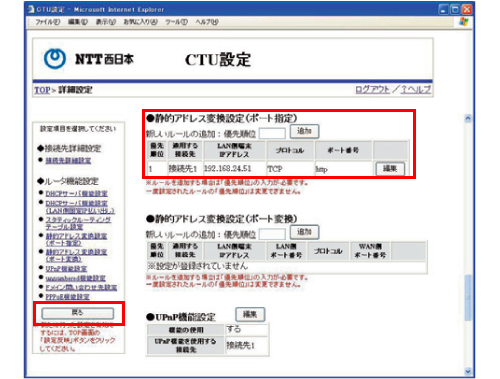
Task: Click 編集 button beside UPnP機能設定
Action: [x=250, y=314]
